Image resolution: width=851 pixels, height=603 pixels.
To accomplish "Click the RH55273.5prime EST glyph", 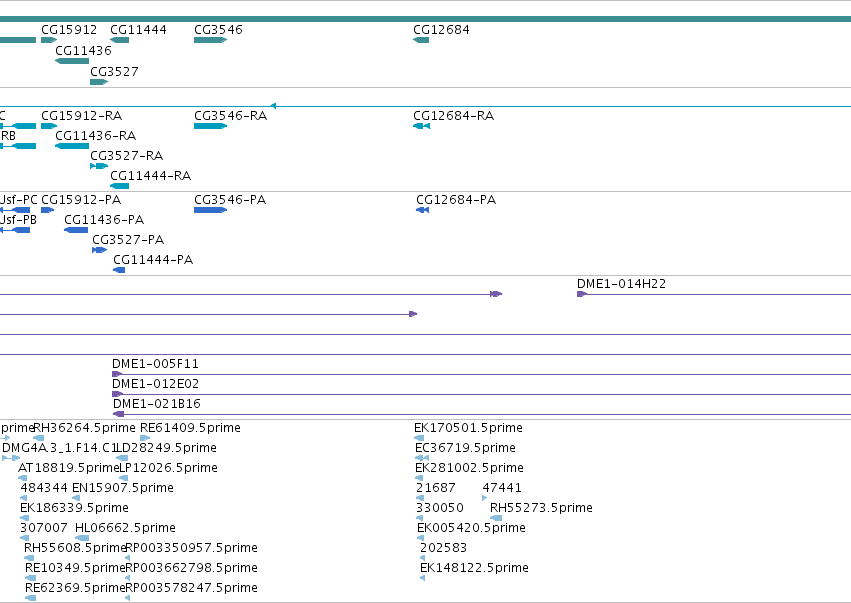I will tap(496, 518).
